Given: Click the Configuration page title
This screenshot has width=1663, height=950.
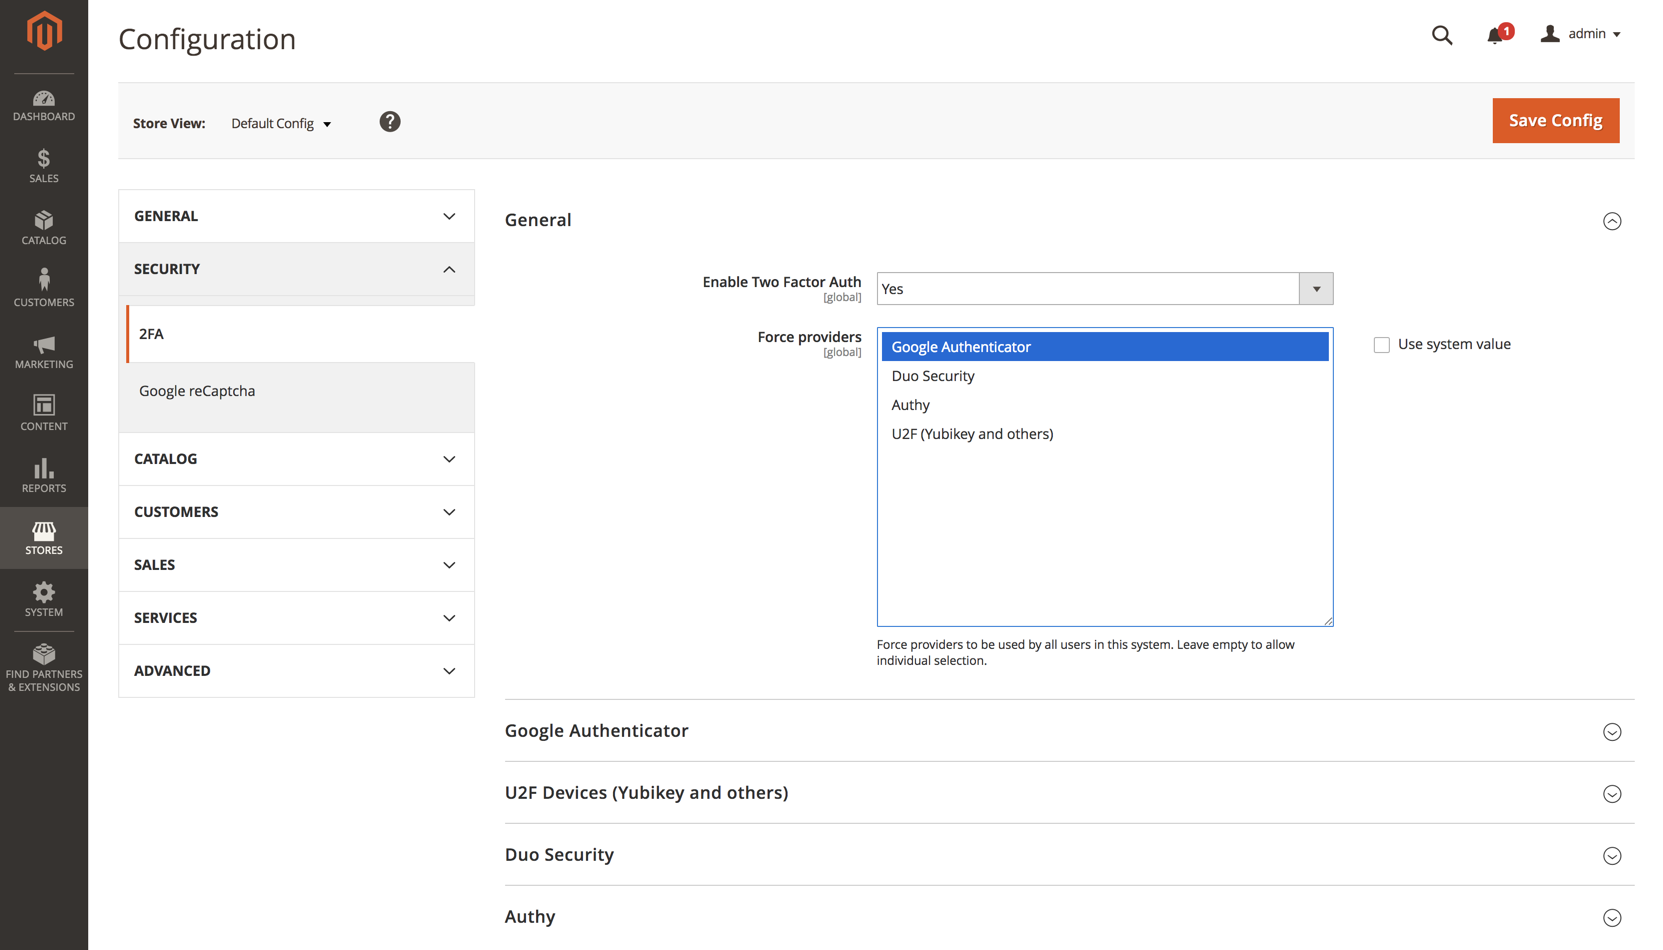Looking at the screenshot, I should [x=207, y=39].
